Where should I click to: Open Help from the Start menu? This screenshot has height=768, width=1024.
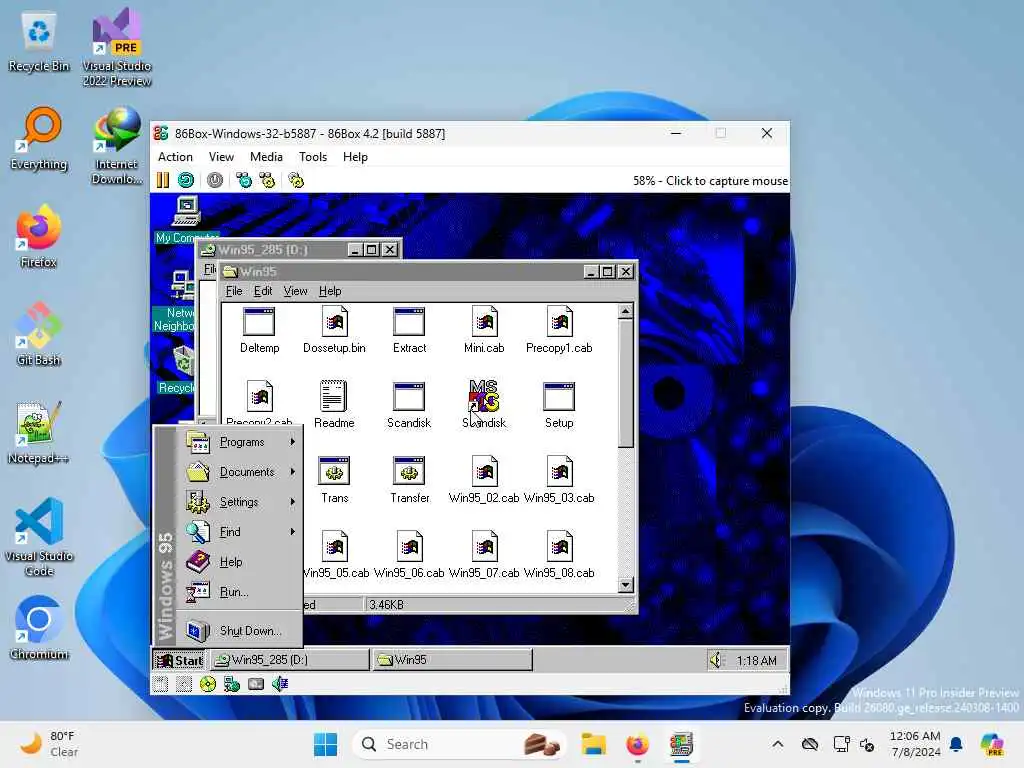tap(240, 562)
